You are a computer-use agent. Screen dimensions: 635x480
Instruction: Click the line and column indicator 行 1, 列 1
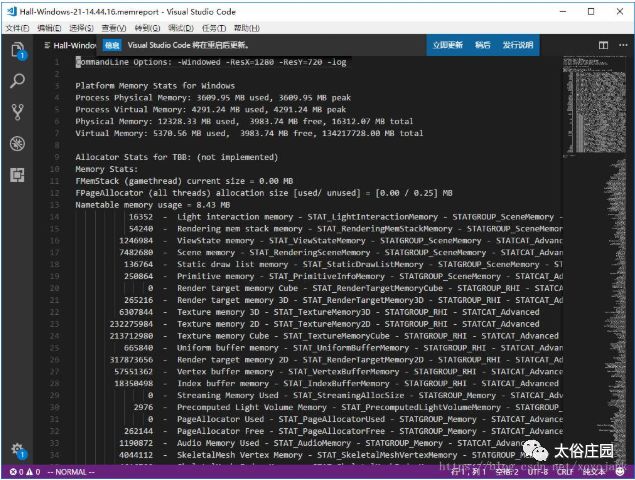pos(468,472)
